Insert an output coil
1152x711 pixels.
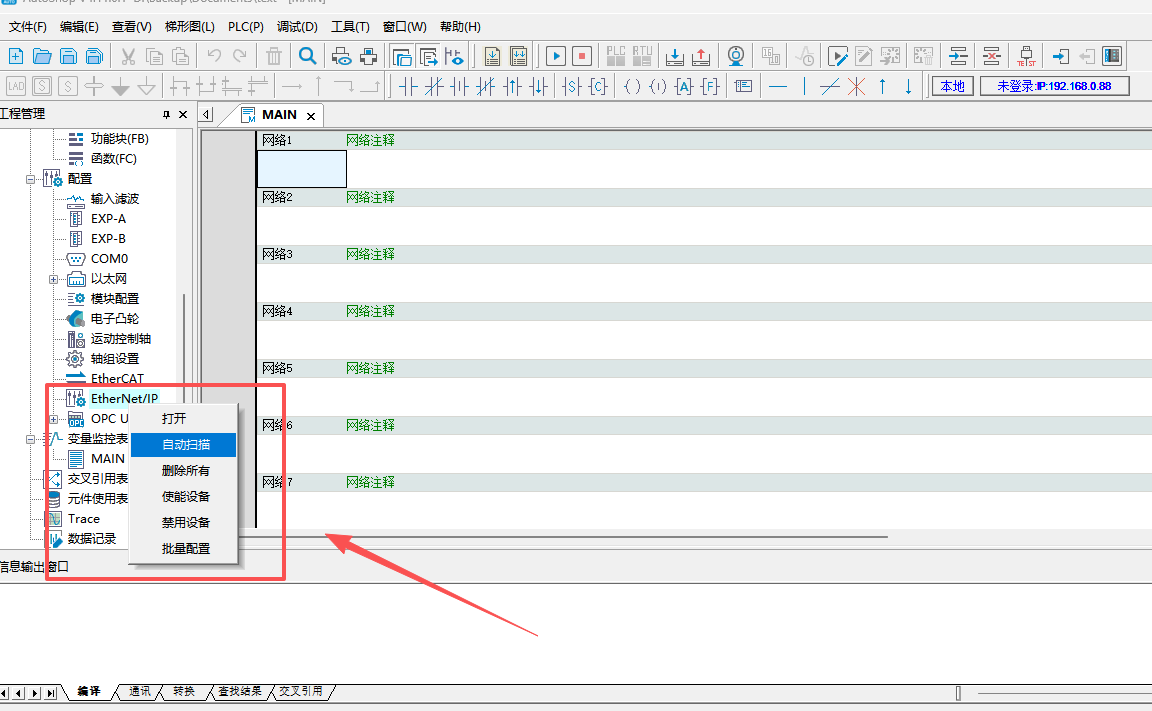point(632,87)
